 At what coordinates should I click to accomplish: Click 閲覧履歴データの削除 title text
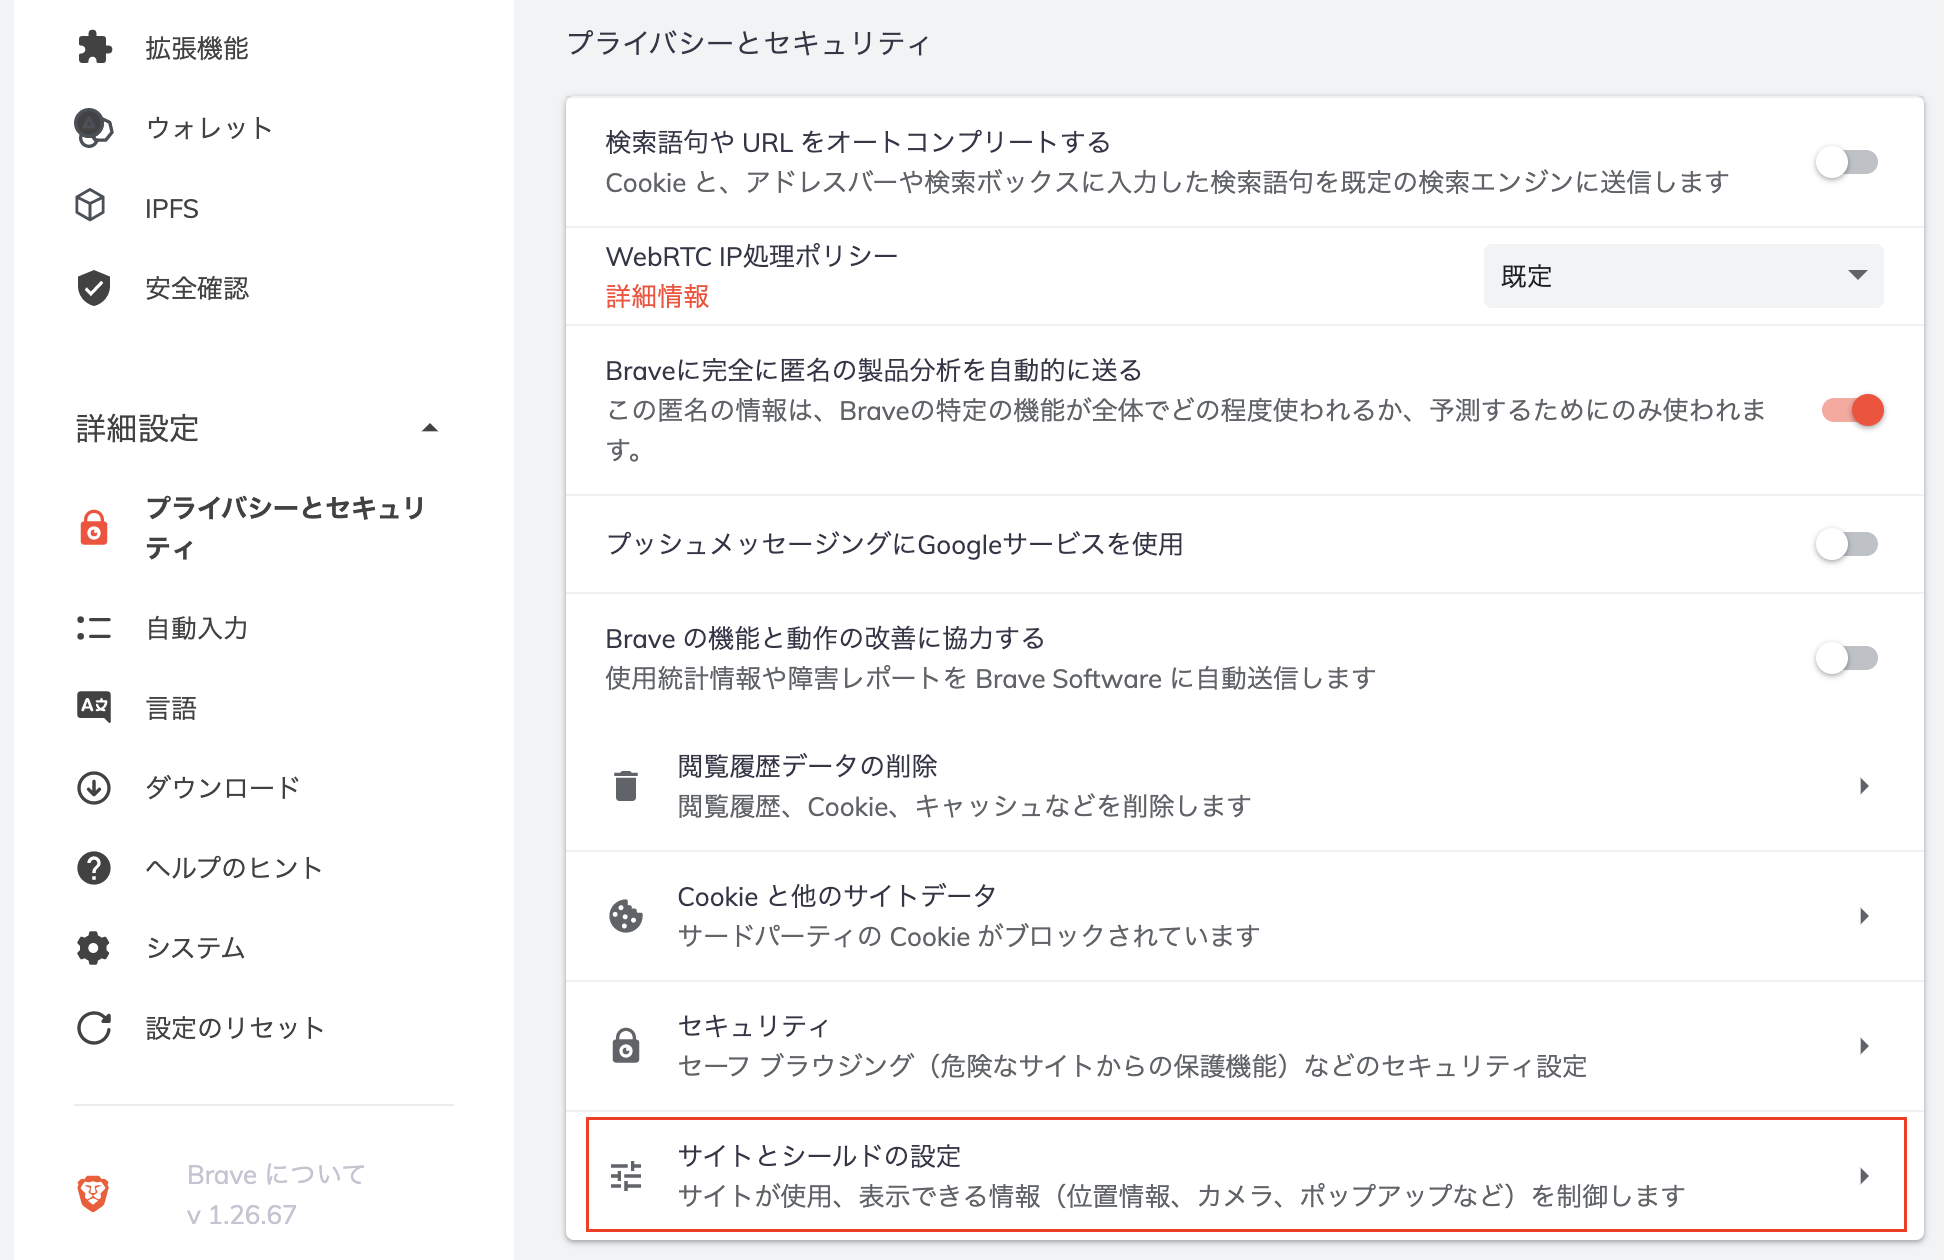tap(807, 766)
